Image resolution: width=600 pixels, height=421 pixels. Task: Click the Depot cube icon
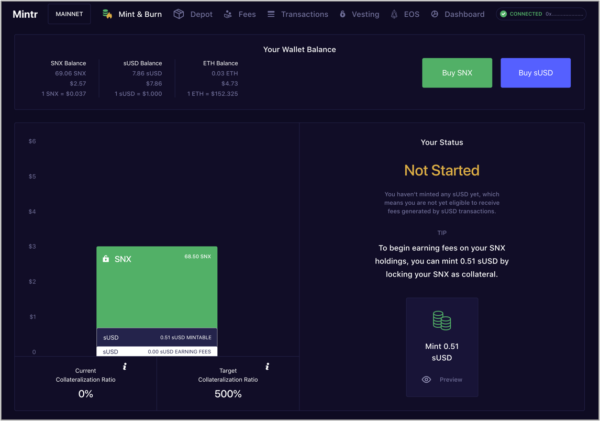tap(179, 14)
